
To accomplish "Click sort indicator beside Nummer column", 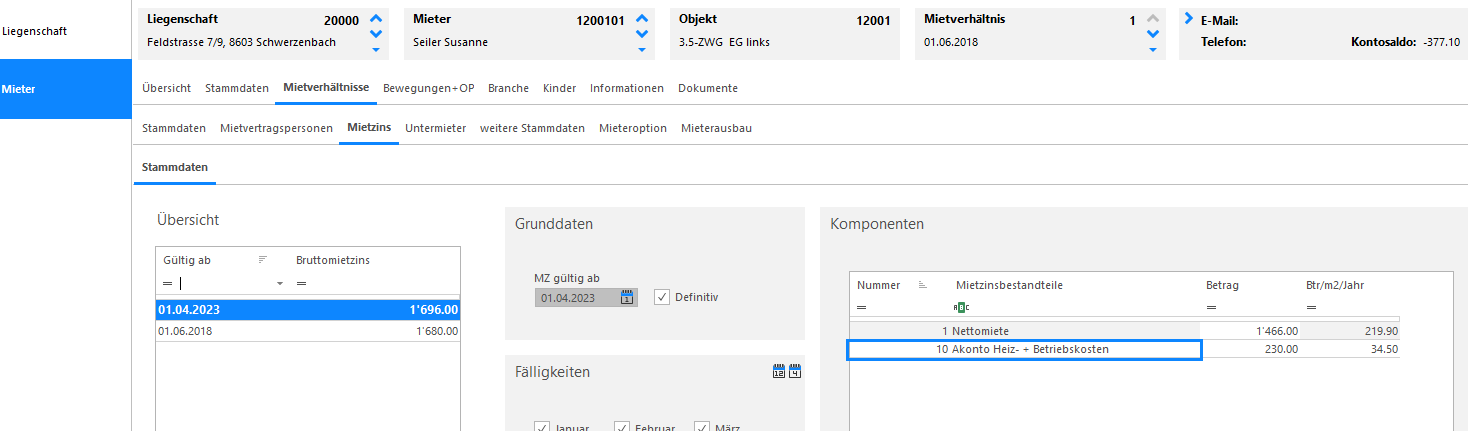I will pos(922,285).
